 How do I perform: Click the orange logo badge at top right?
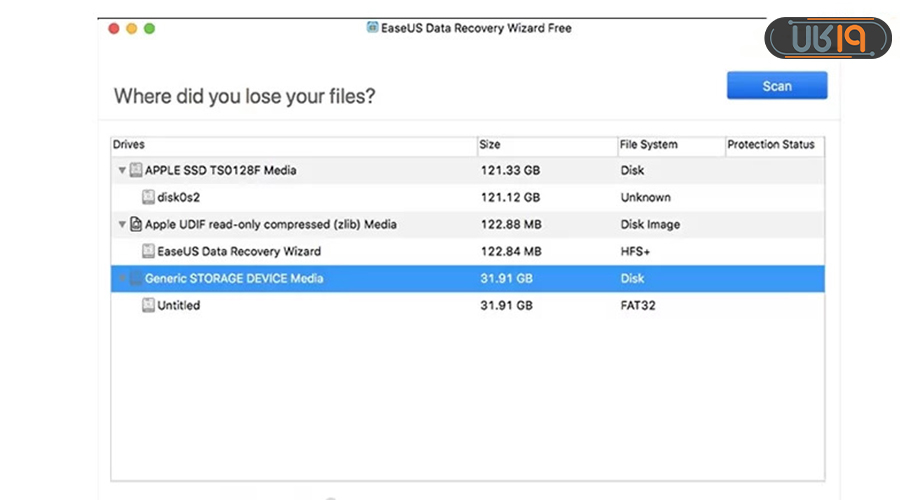click(x=828, y=38)
